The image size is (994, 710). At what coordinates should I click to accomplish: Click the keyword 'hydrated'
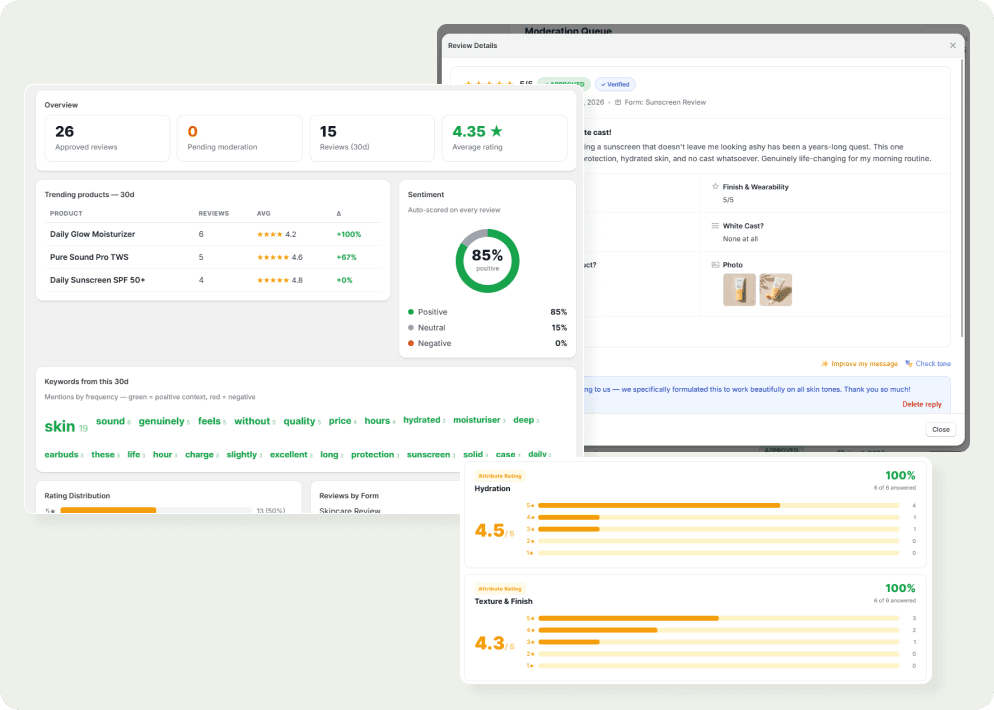[424, 420]
